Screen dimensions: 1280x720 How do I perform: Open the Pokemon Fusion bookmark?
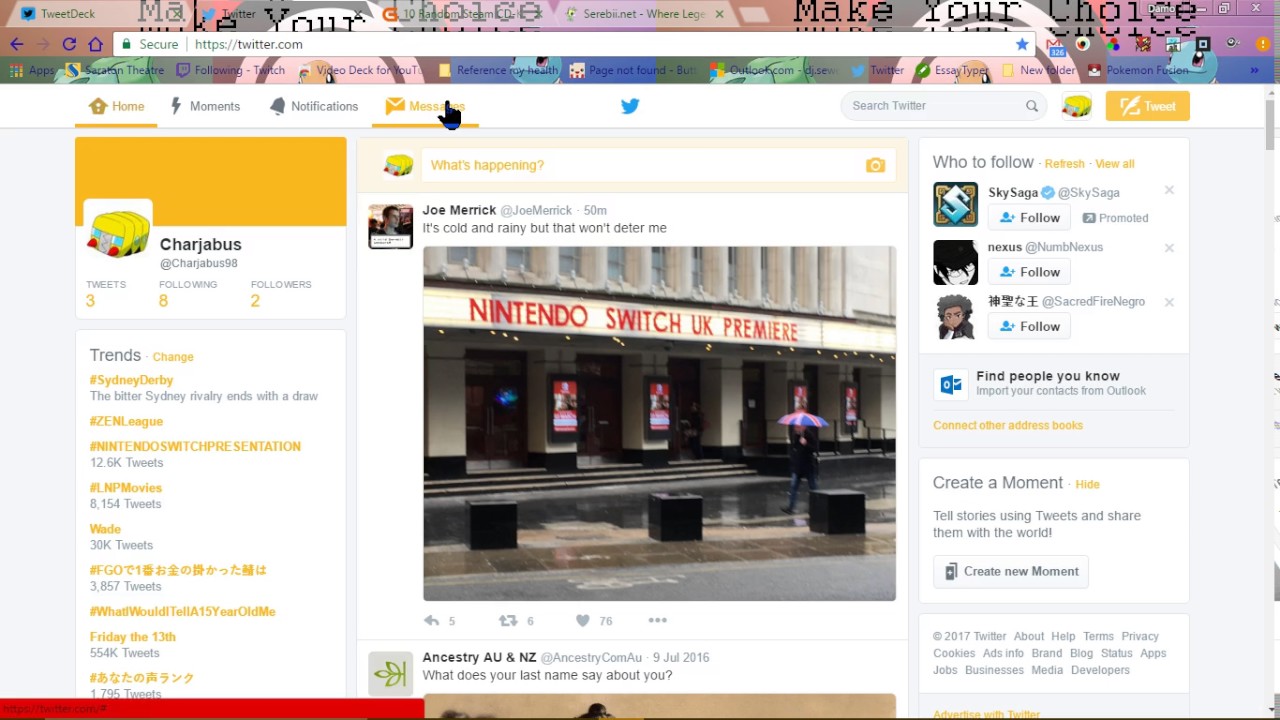(x=1138, y=70)
